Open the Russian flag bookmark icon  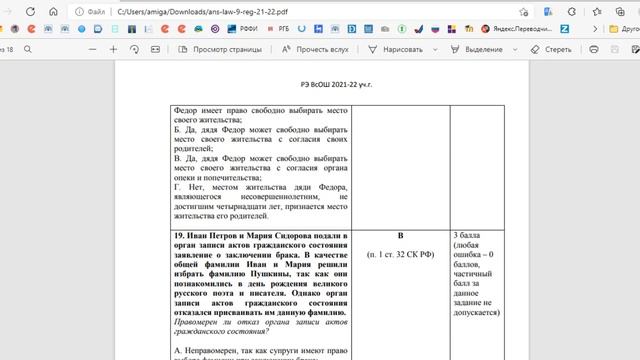tap(435, 29)
